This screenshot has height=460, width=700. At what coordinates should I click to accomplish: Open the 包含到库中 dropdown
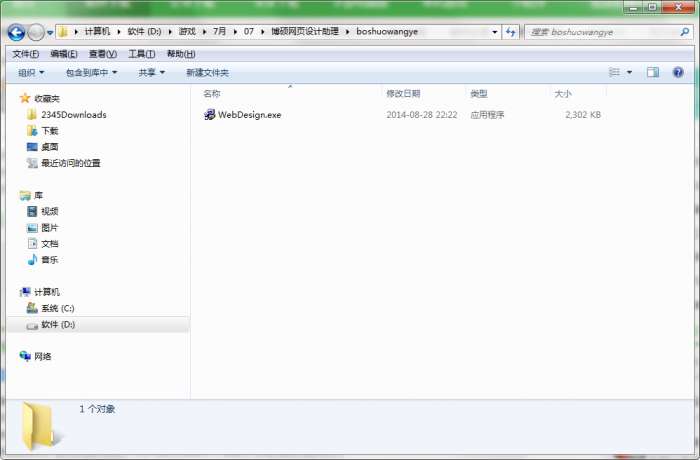[x=92, y=73]
